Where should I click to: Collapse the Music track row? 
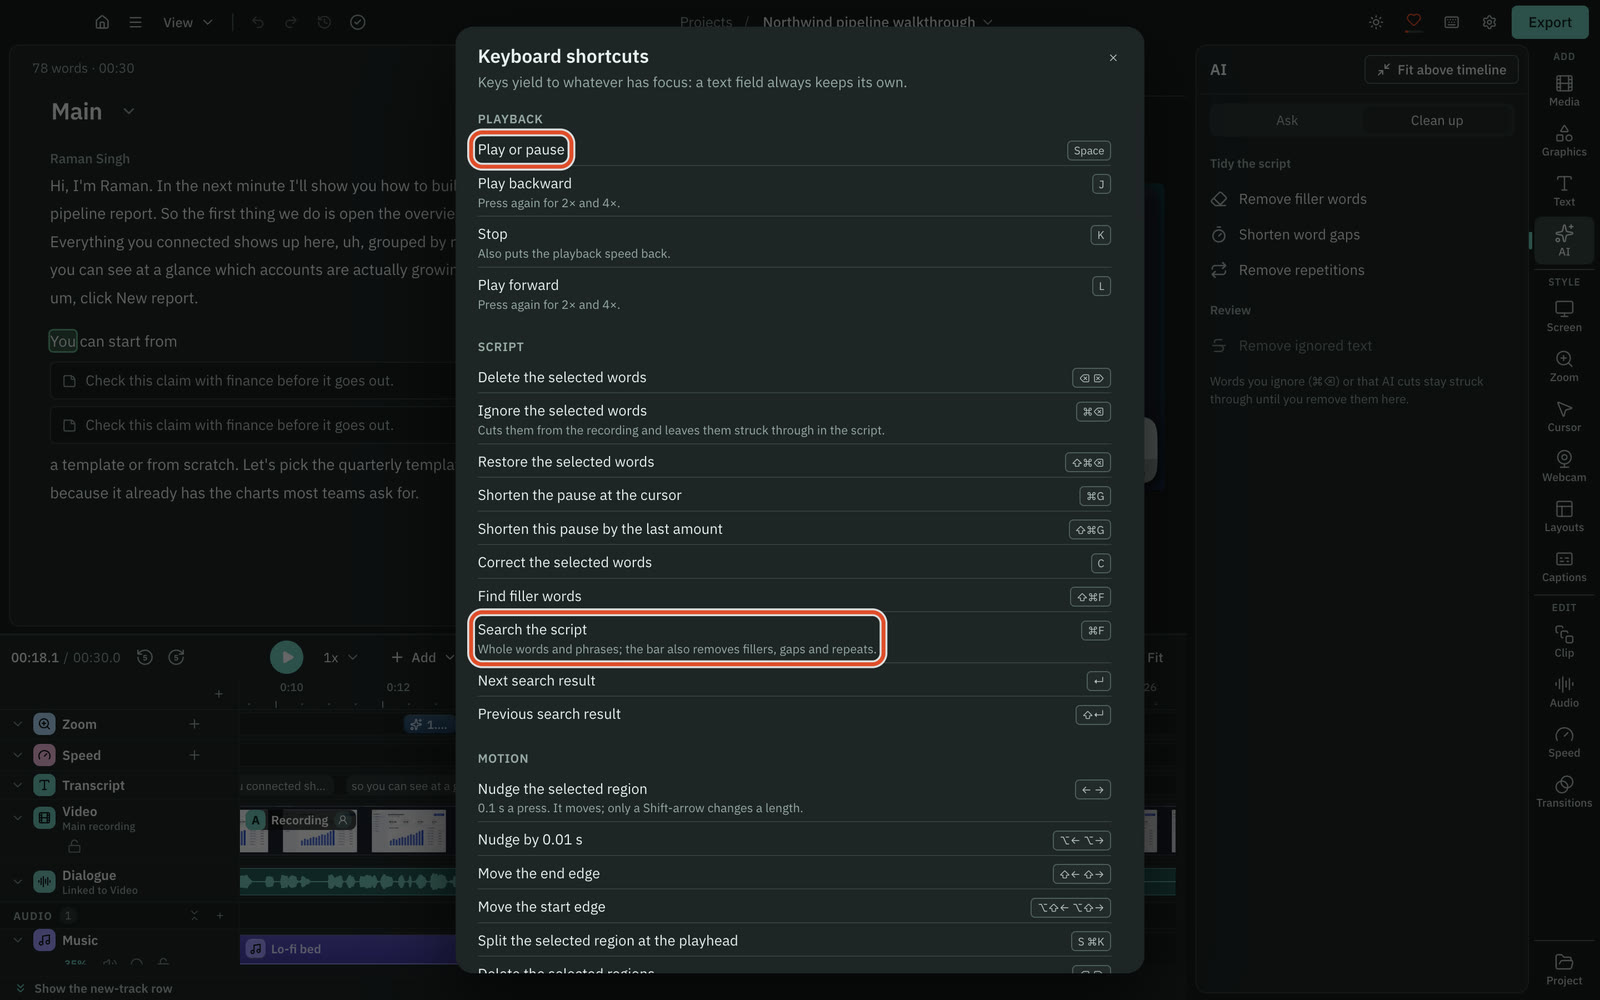coord(17,940)
